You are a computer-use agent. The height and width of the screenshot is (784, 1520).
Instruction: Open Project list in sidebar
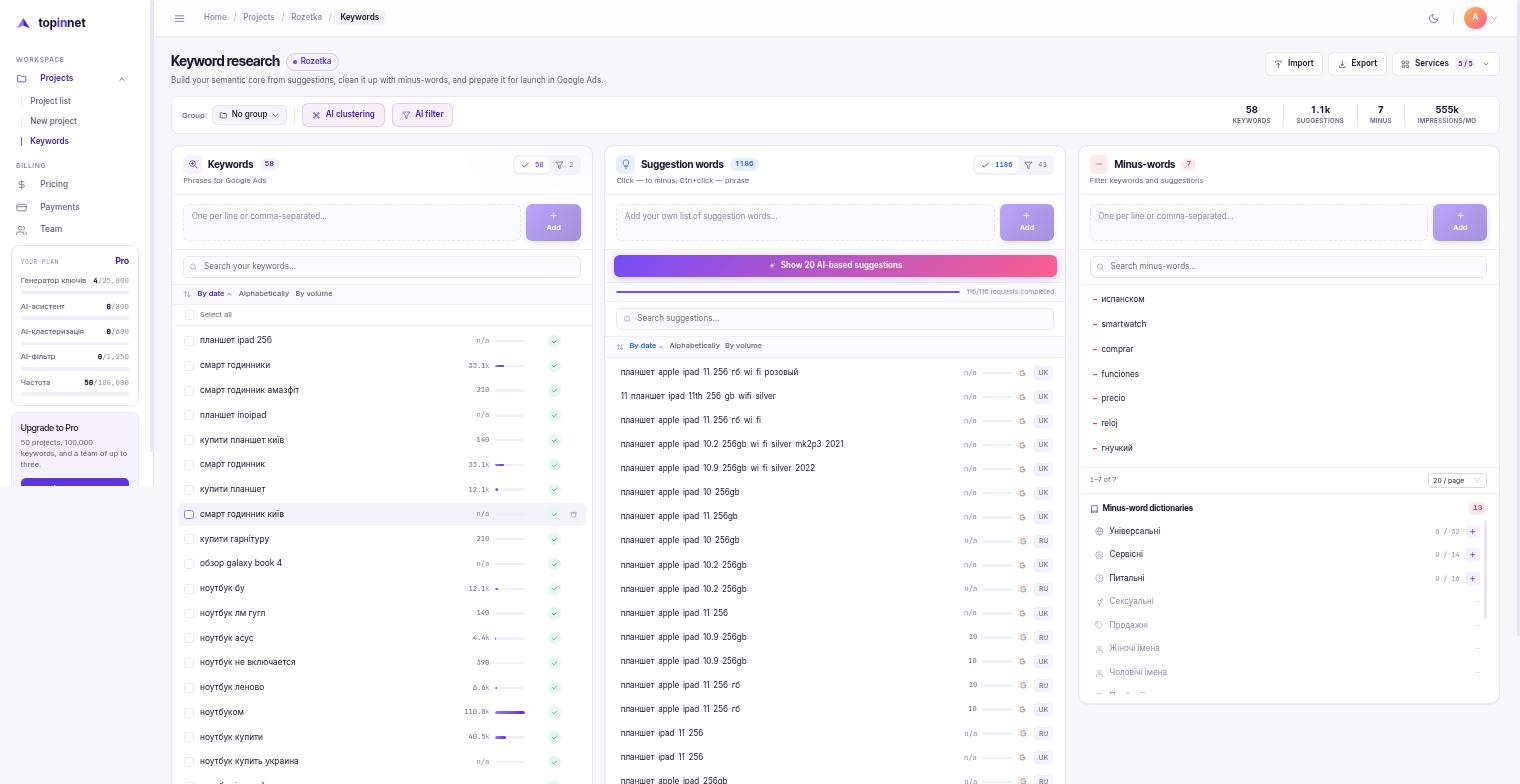pos(50,101)
